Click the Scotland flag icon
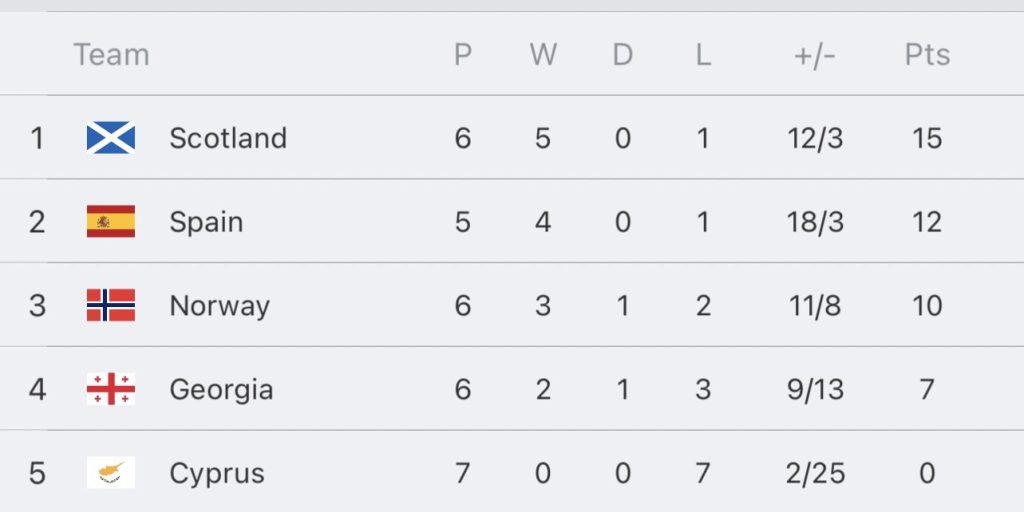 [x=111, y=138]
